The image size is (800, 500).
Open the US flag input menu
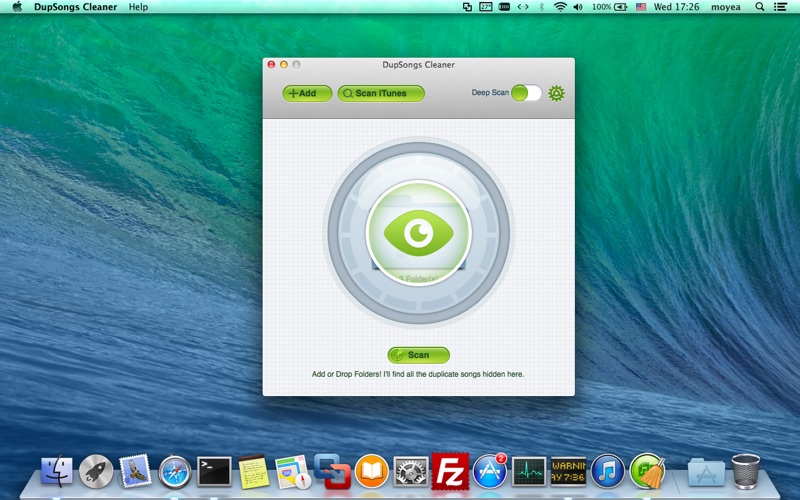(x=641, y=7)
